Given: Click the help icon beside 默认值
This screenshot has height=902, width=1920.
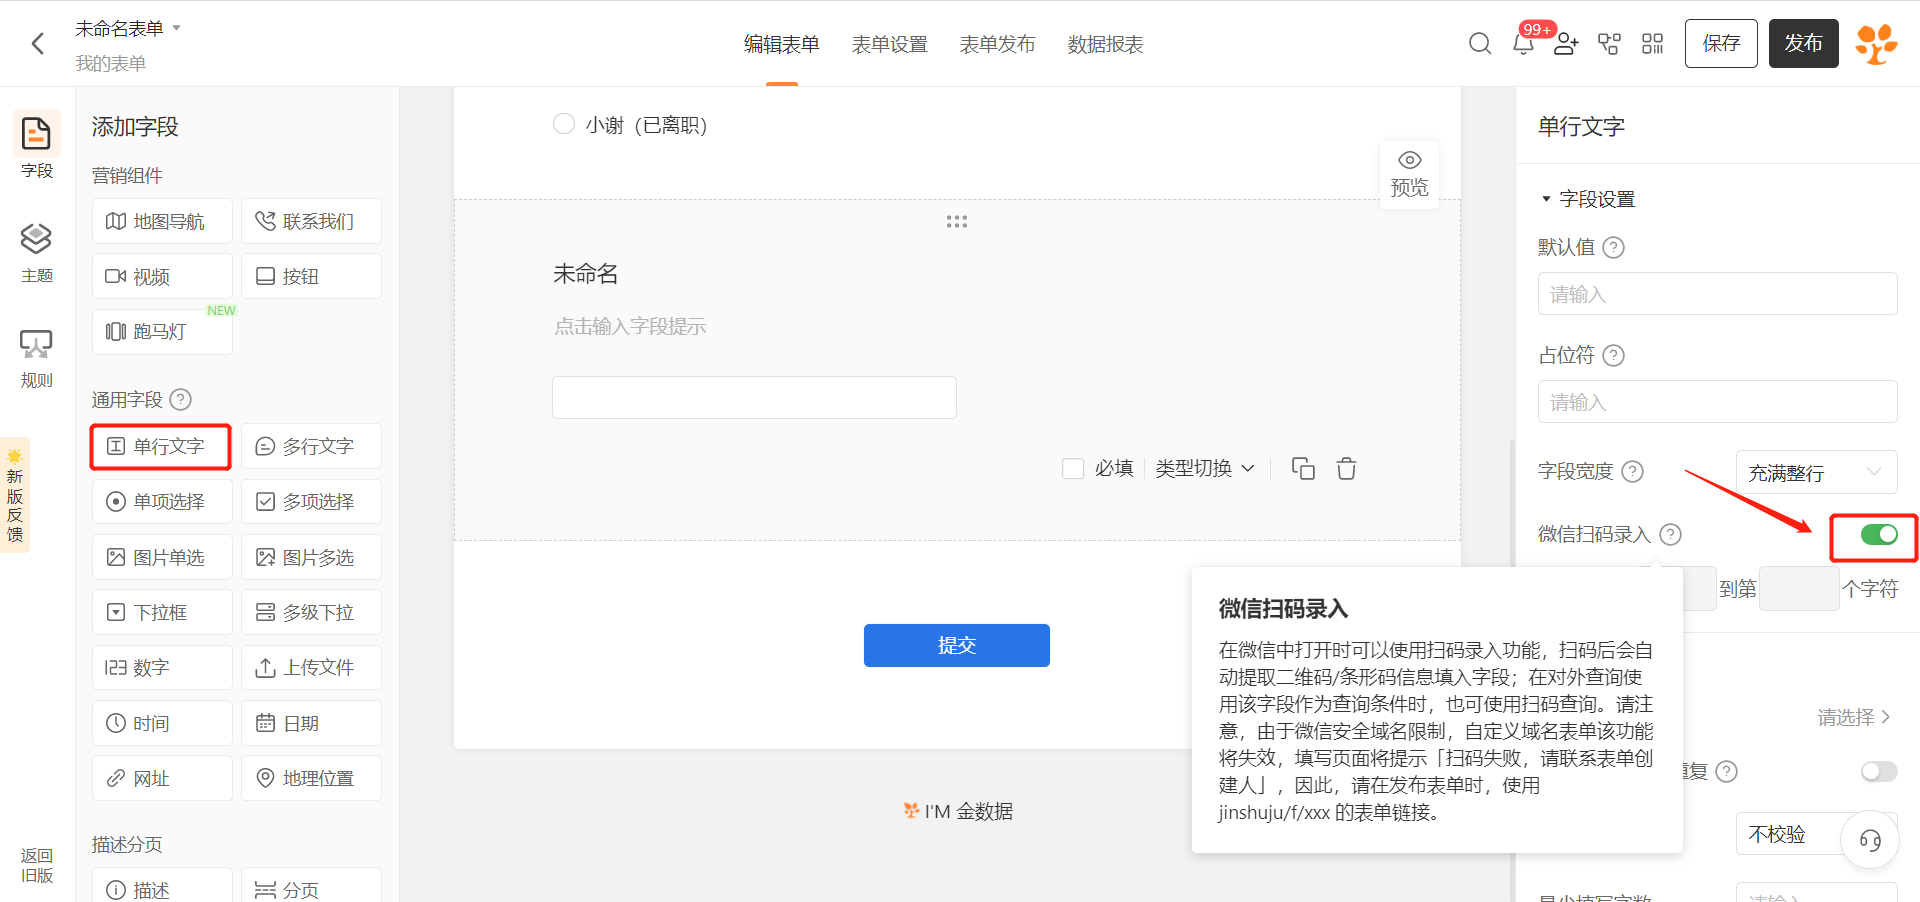Looking at the screenshot, I should (1613, 247).
